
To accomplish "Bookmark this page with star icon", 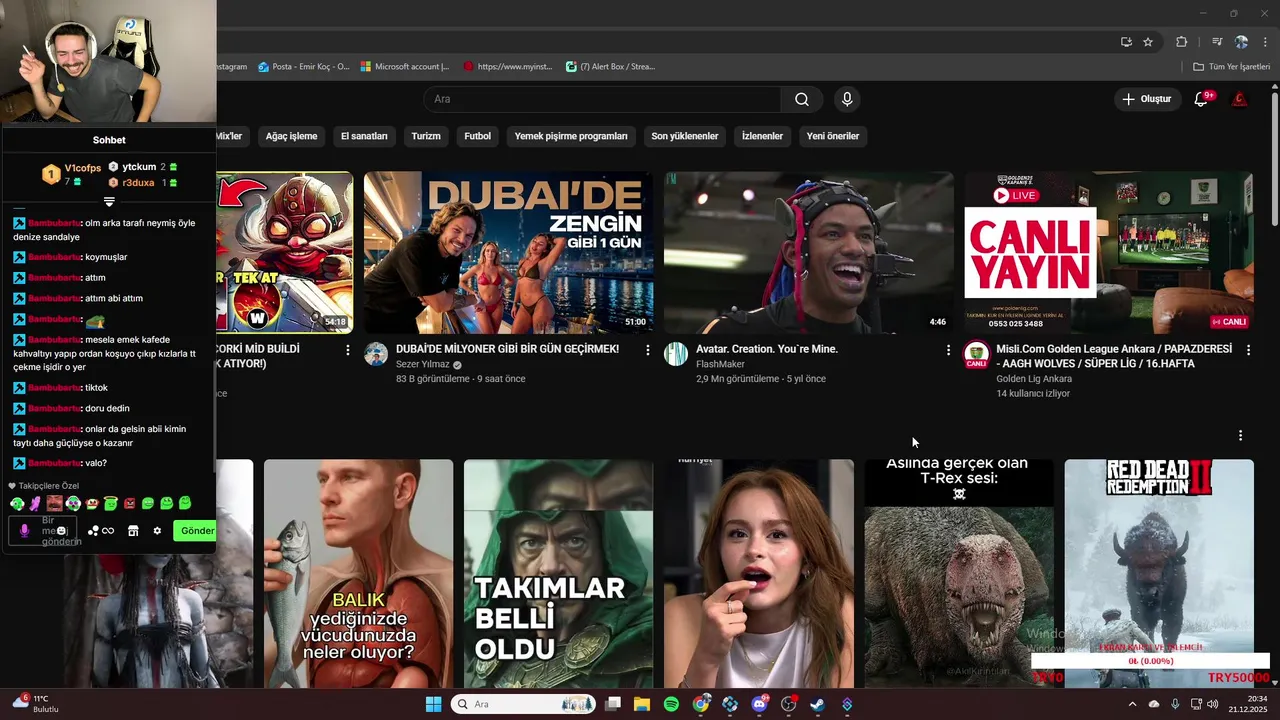I will click(1148, 42).
